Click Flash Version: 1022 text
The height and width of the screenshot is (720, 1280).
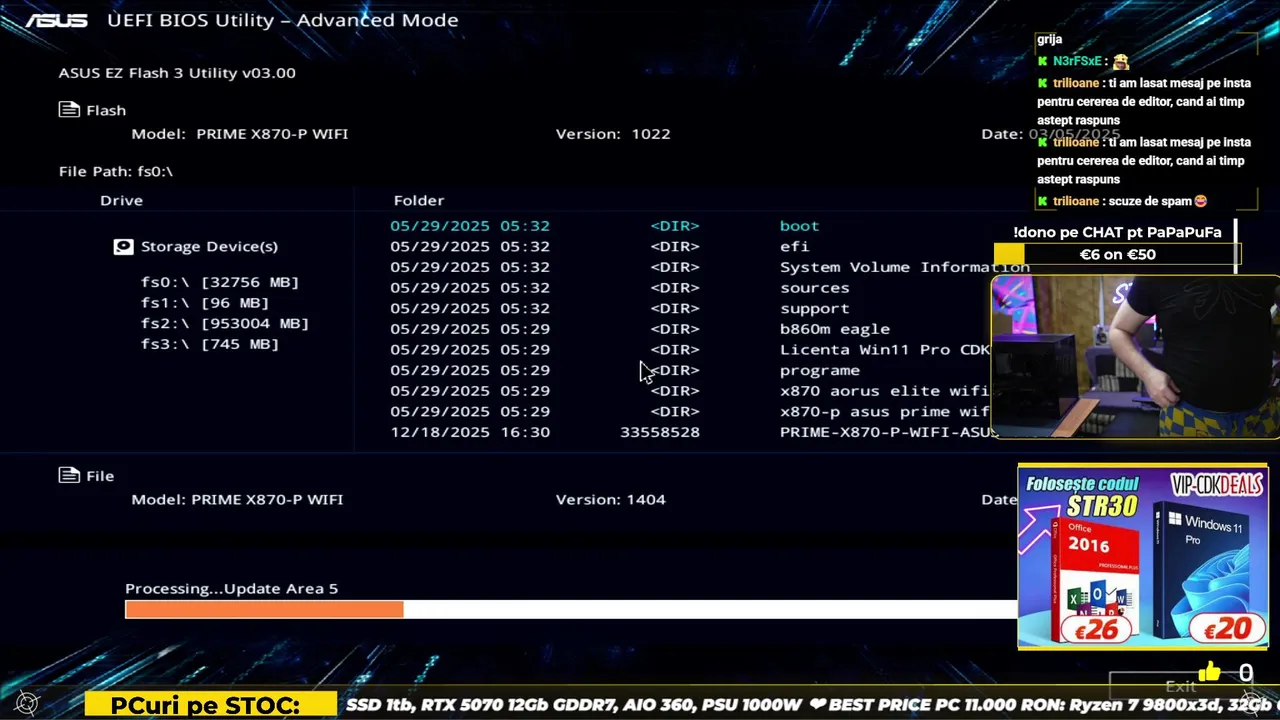coord(613,133)
